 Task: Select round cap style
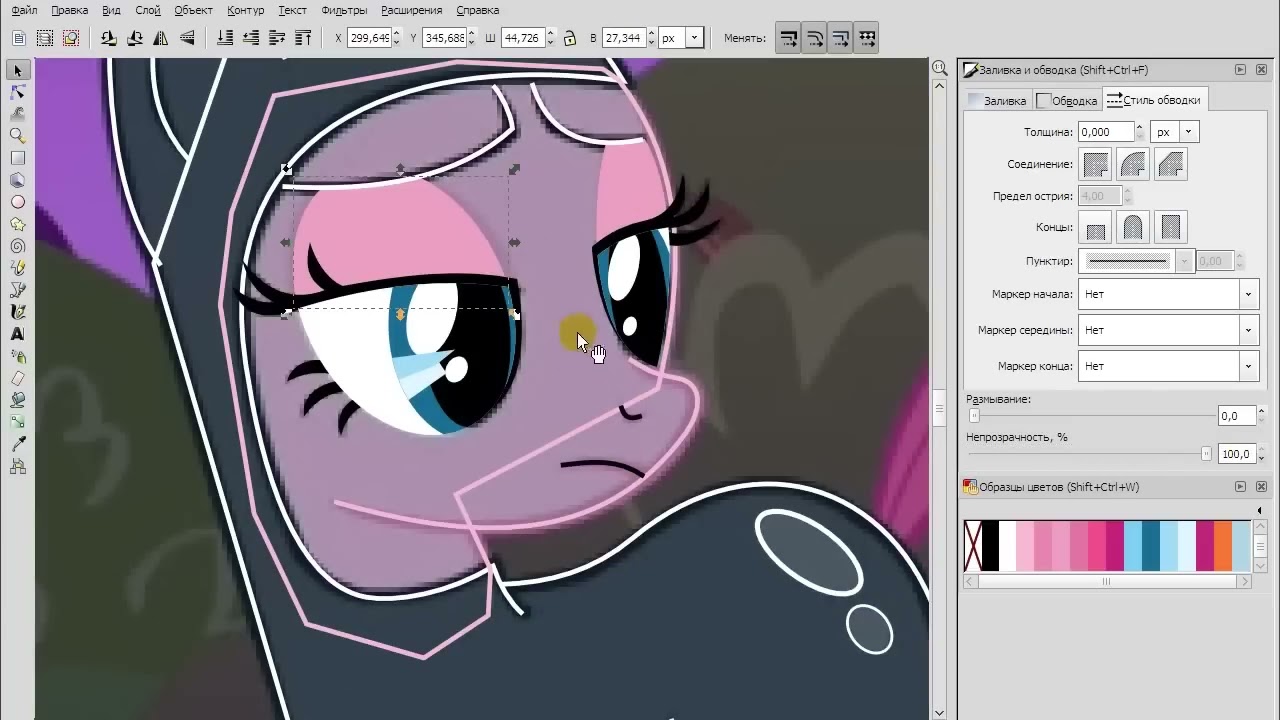pyautogui.click(x=1133, y=227)
